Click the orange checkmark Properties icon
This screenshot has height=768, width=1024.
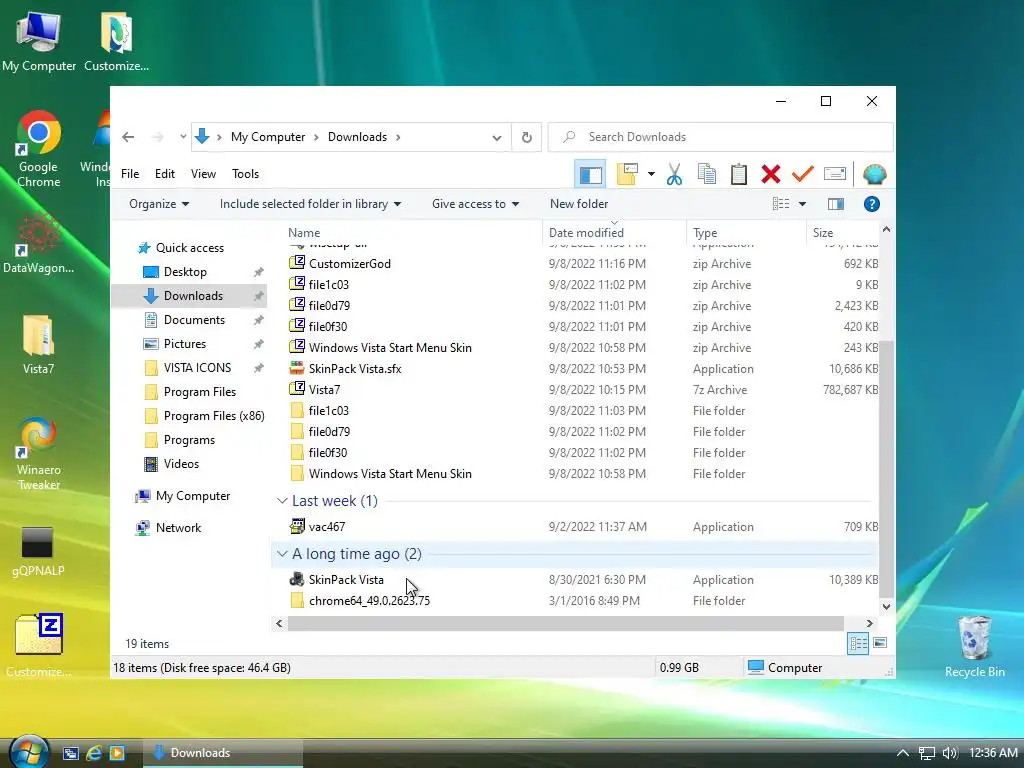coord(803,174)
